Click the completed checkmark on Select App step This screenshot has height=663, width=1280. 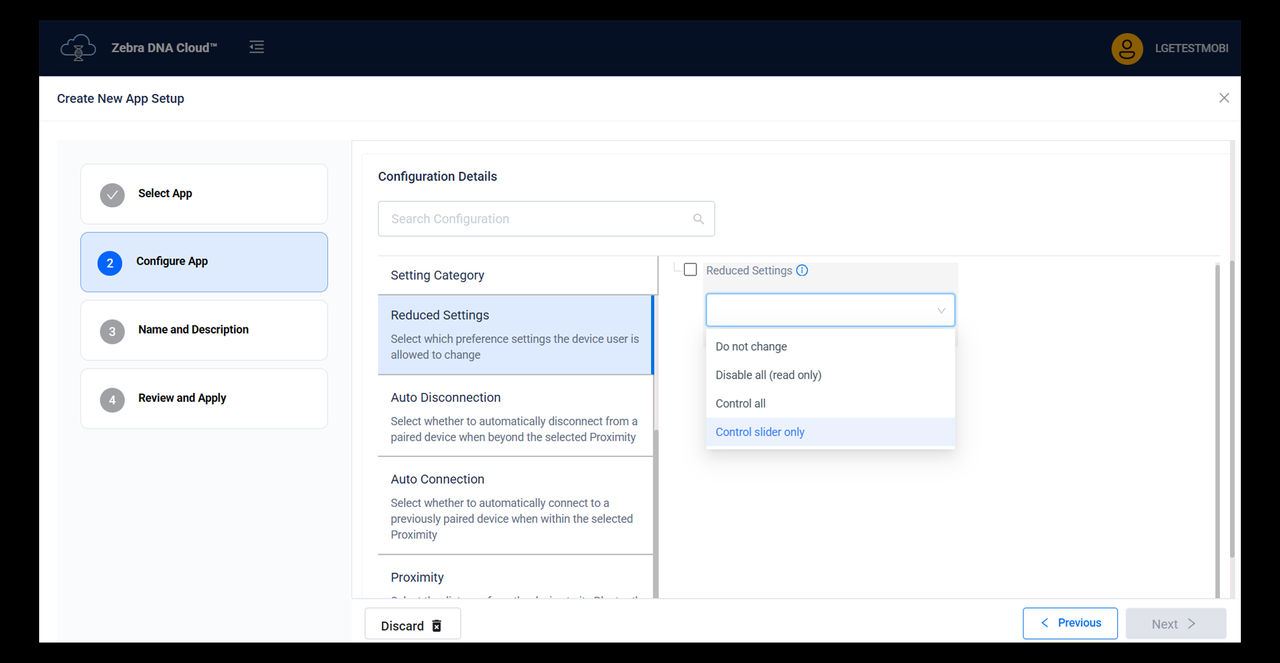112,194
